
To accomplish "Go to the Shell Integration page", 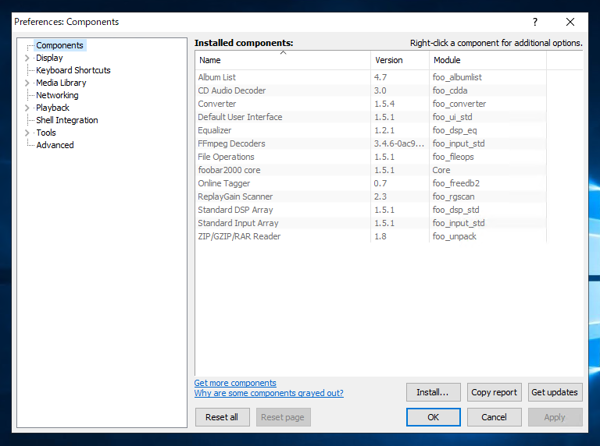I will 67,120.
